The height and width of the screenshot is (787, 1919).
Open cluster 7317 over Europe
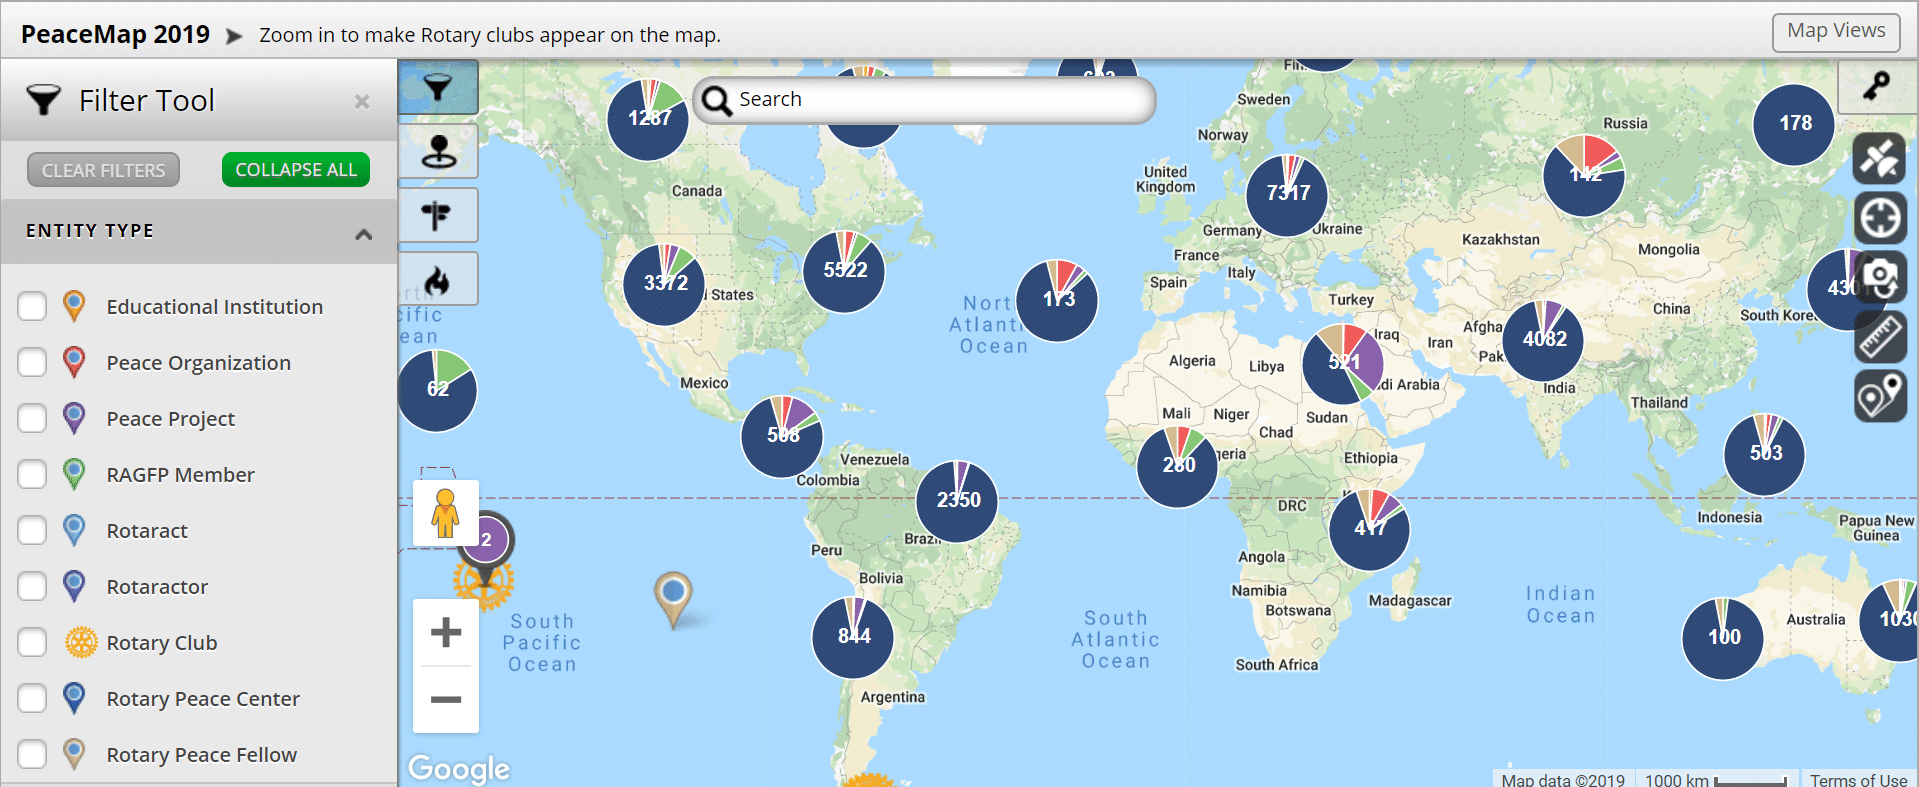(1287, 195)
